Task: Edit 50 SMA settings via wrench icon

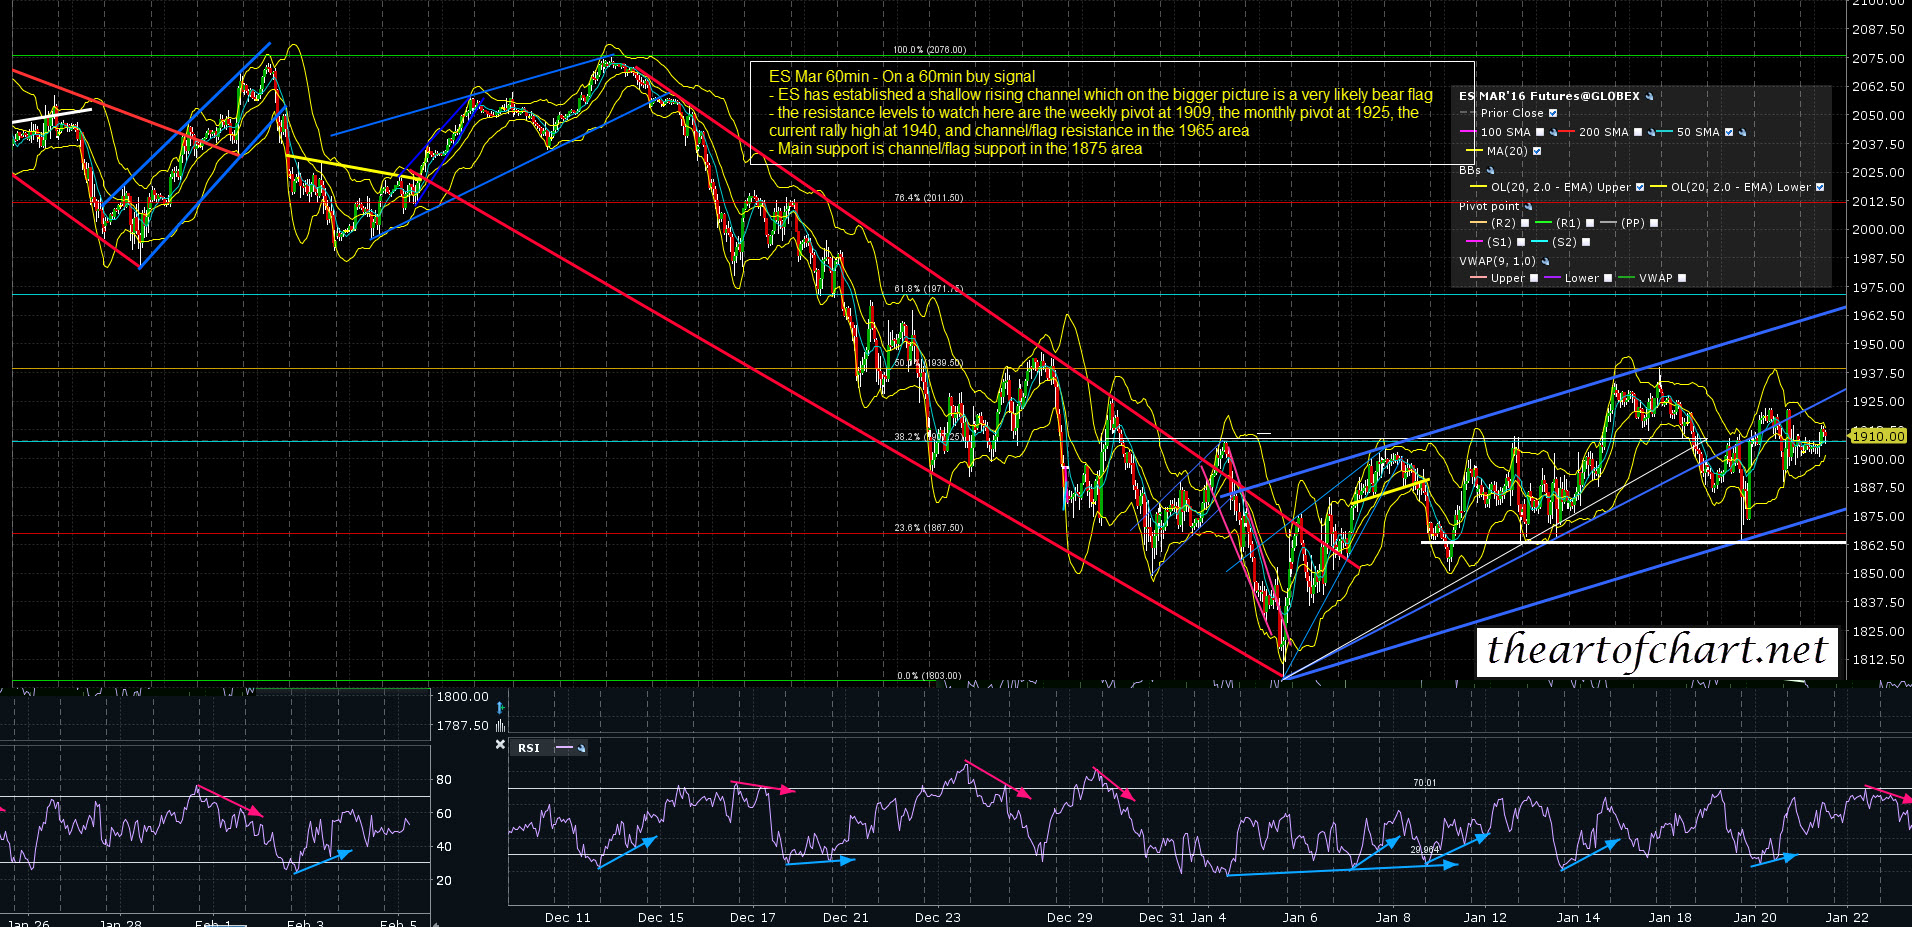Action: pyautogui.click(x=1742, y=133)
